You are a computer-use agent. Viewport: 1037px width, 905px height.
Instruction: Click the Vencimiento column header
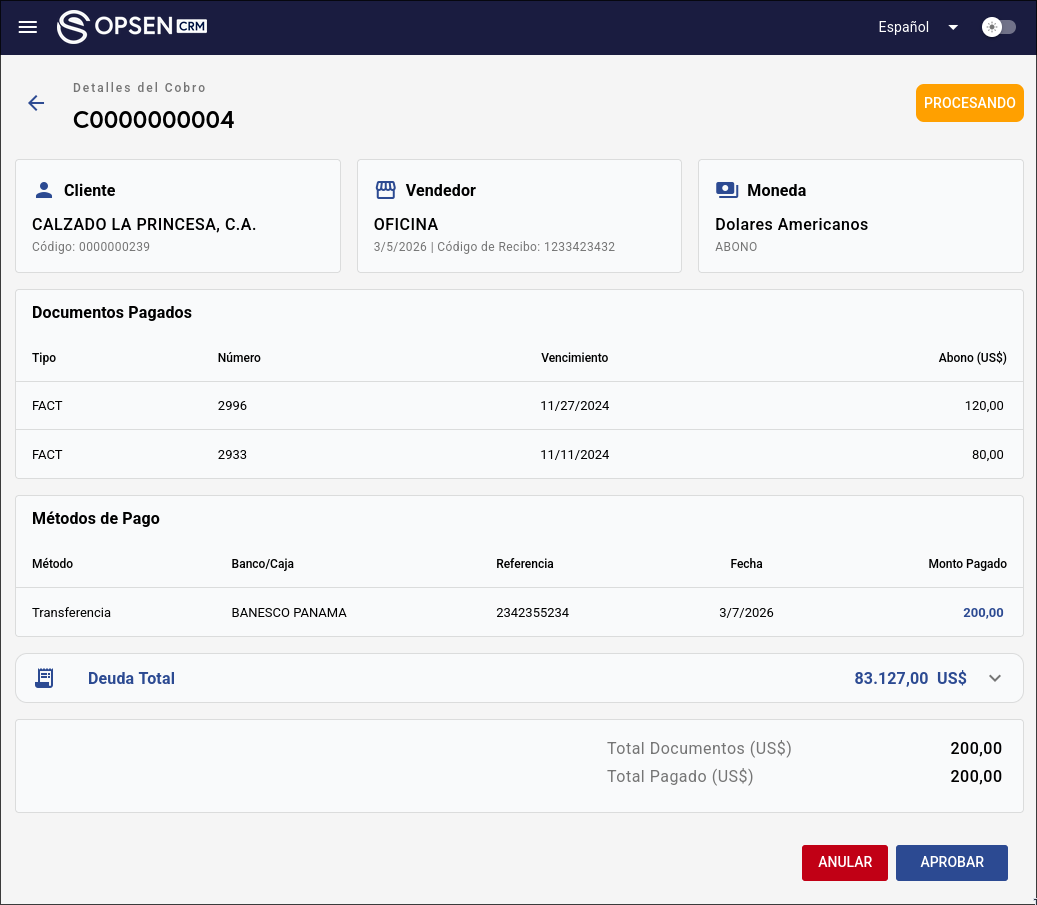coord(574,358)
